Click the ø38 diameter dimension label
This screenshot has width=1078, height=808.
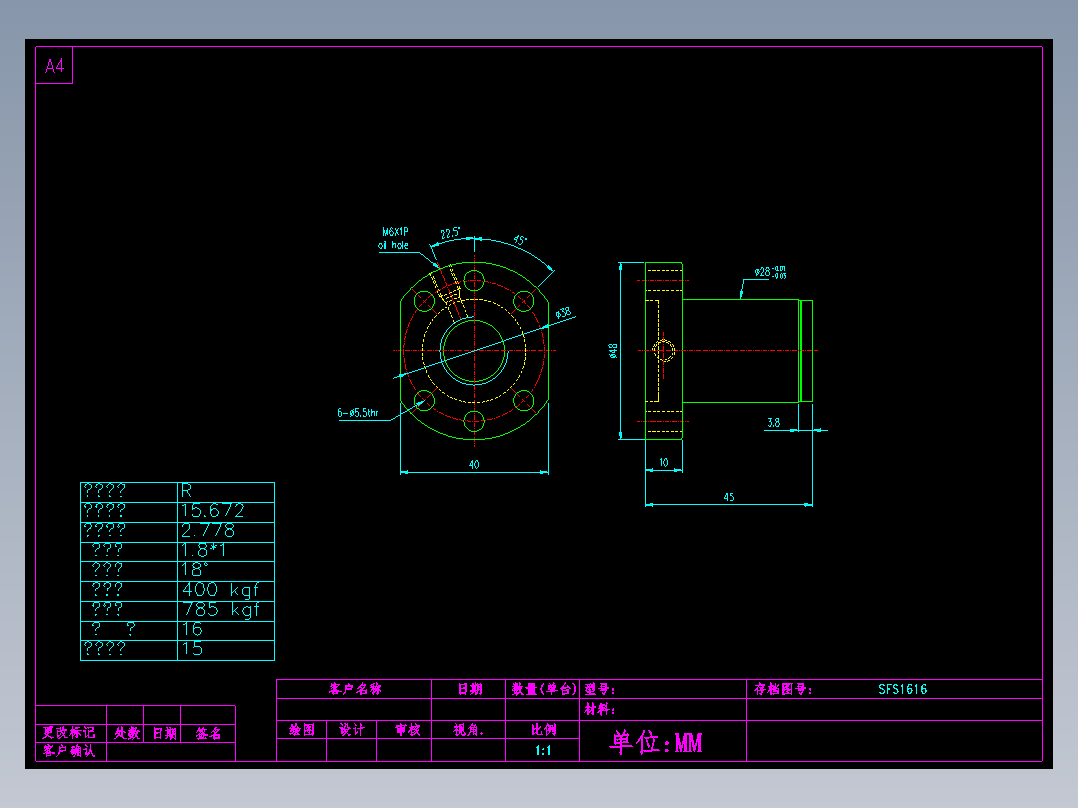point(563,313)
